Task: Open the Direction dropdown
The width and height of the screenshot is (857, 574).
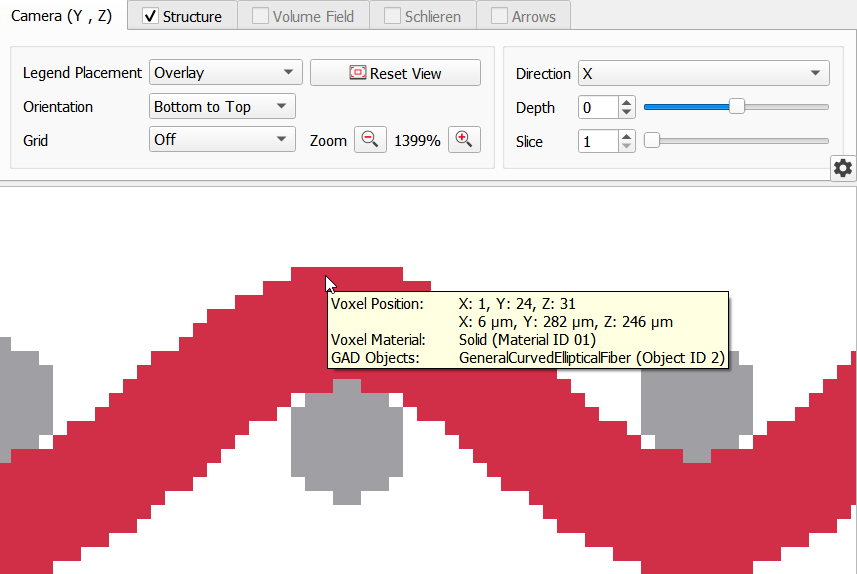Action: [703, 74]
